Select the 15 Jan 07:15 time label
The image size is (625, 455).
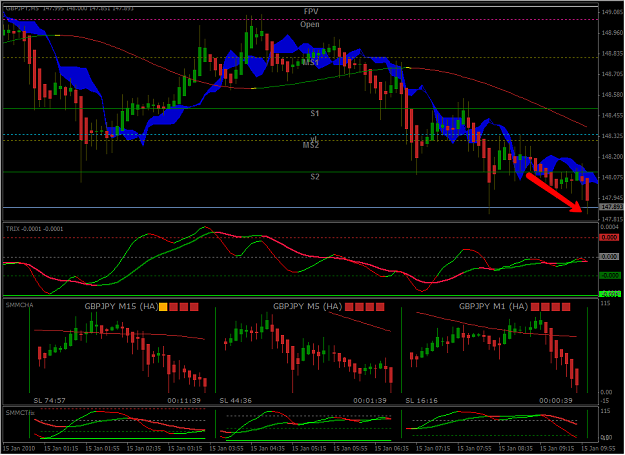click(433, 449)
